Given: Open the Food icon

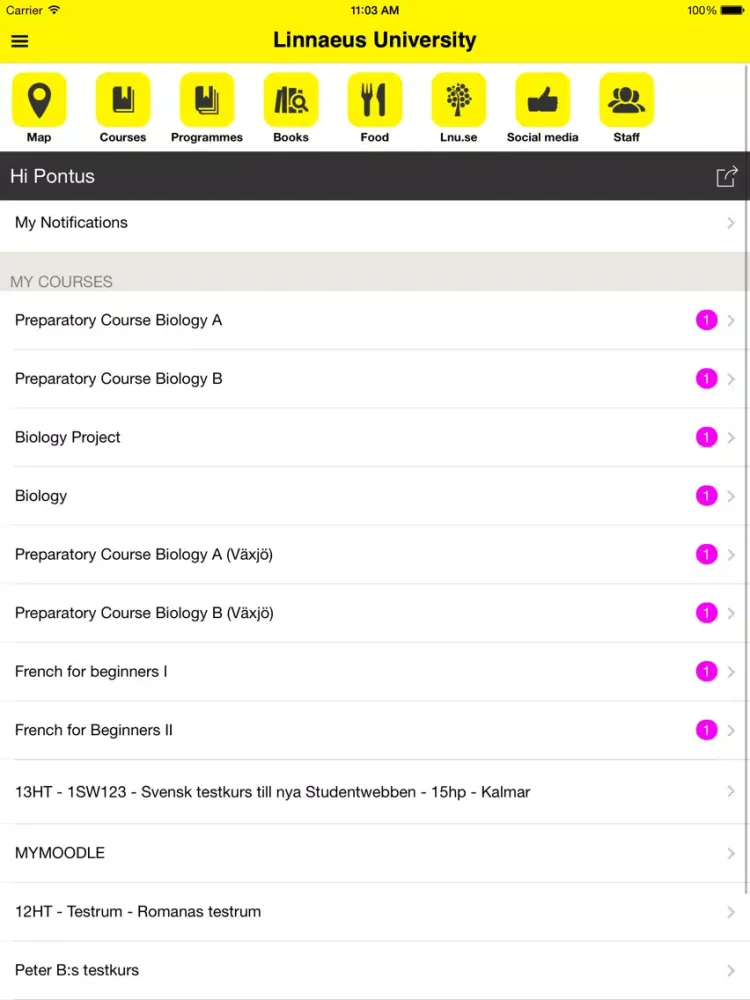Looking at the screenshot, I should (x=374, y=99).
